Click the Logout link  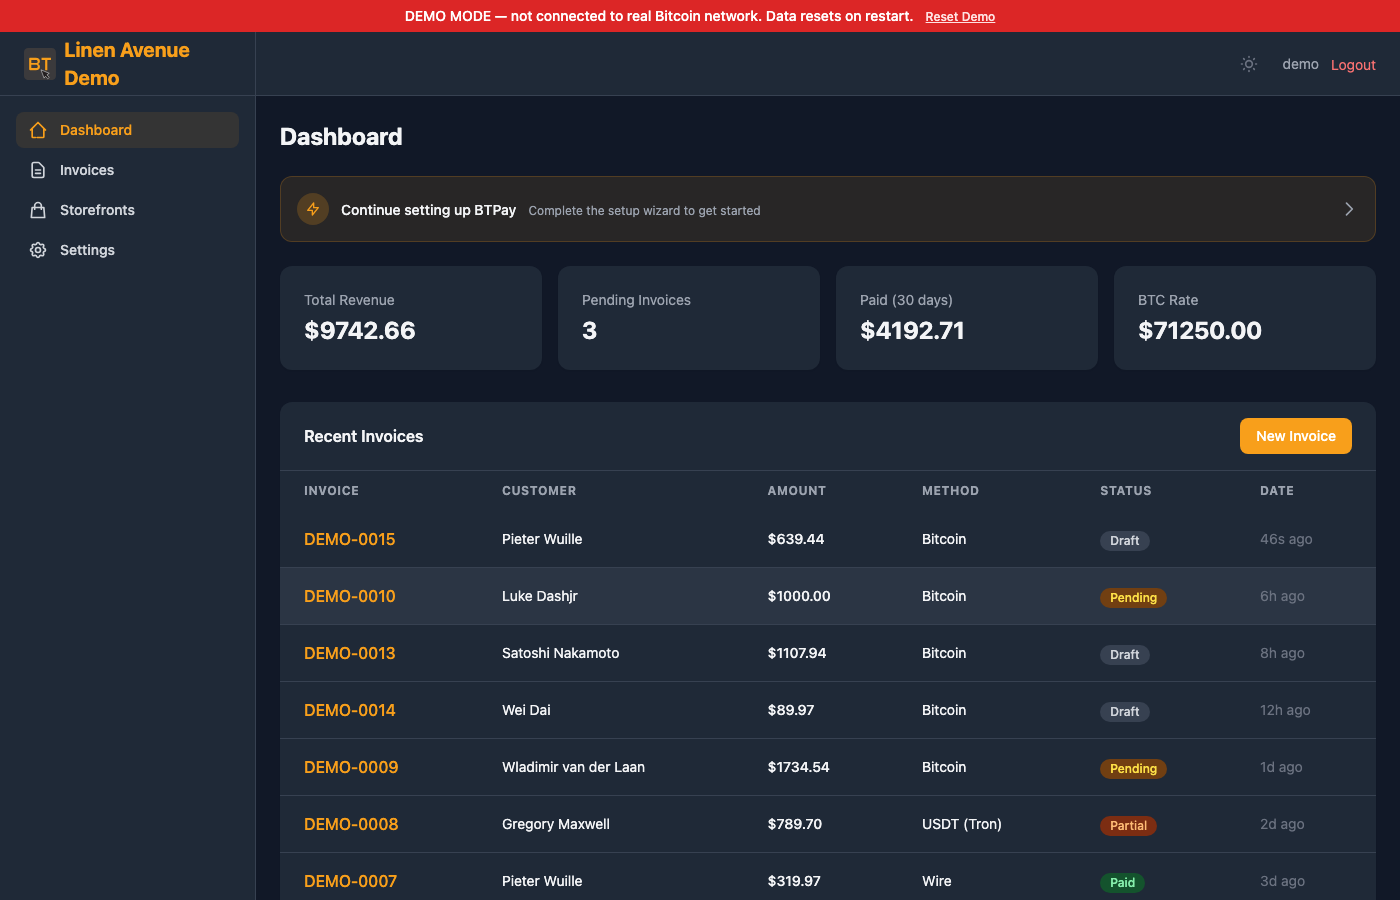coord(1353,65)
